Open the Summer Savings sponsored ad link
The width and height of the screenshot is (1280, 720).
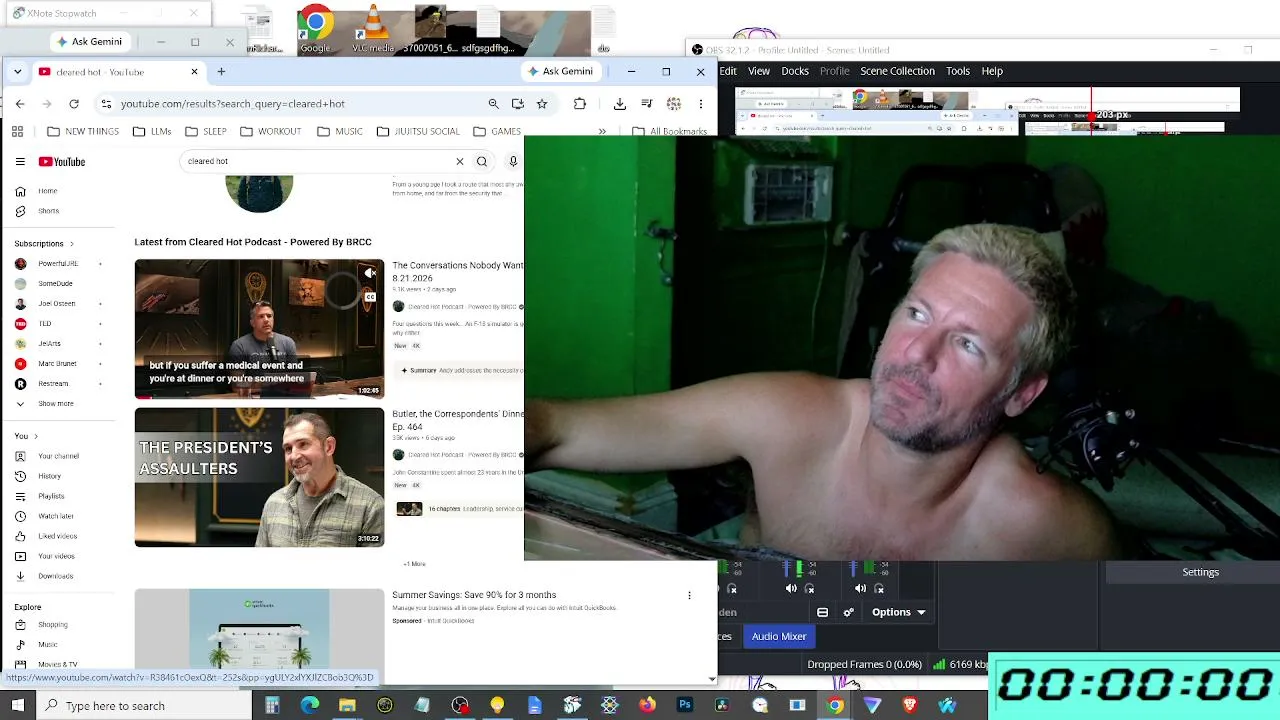474,595
